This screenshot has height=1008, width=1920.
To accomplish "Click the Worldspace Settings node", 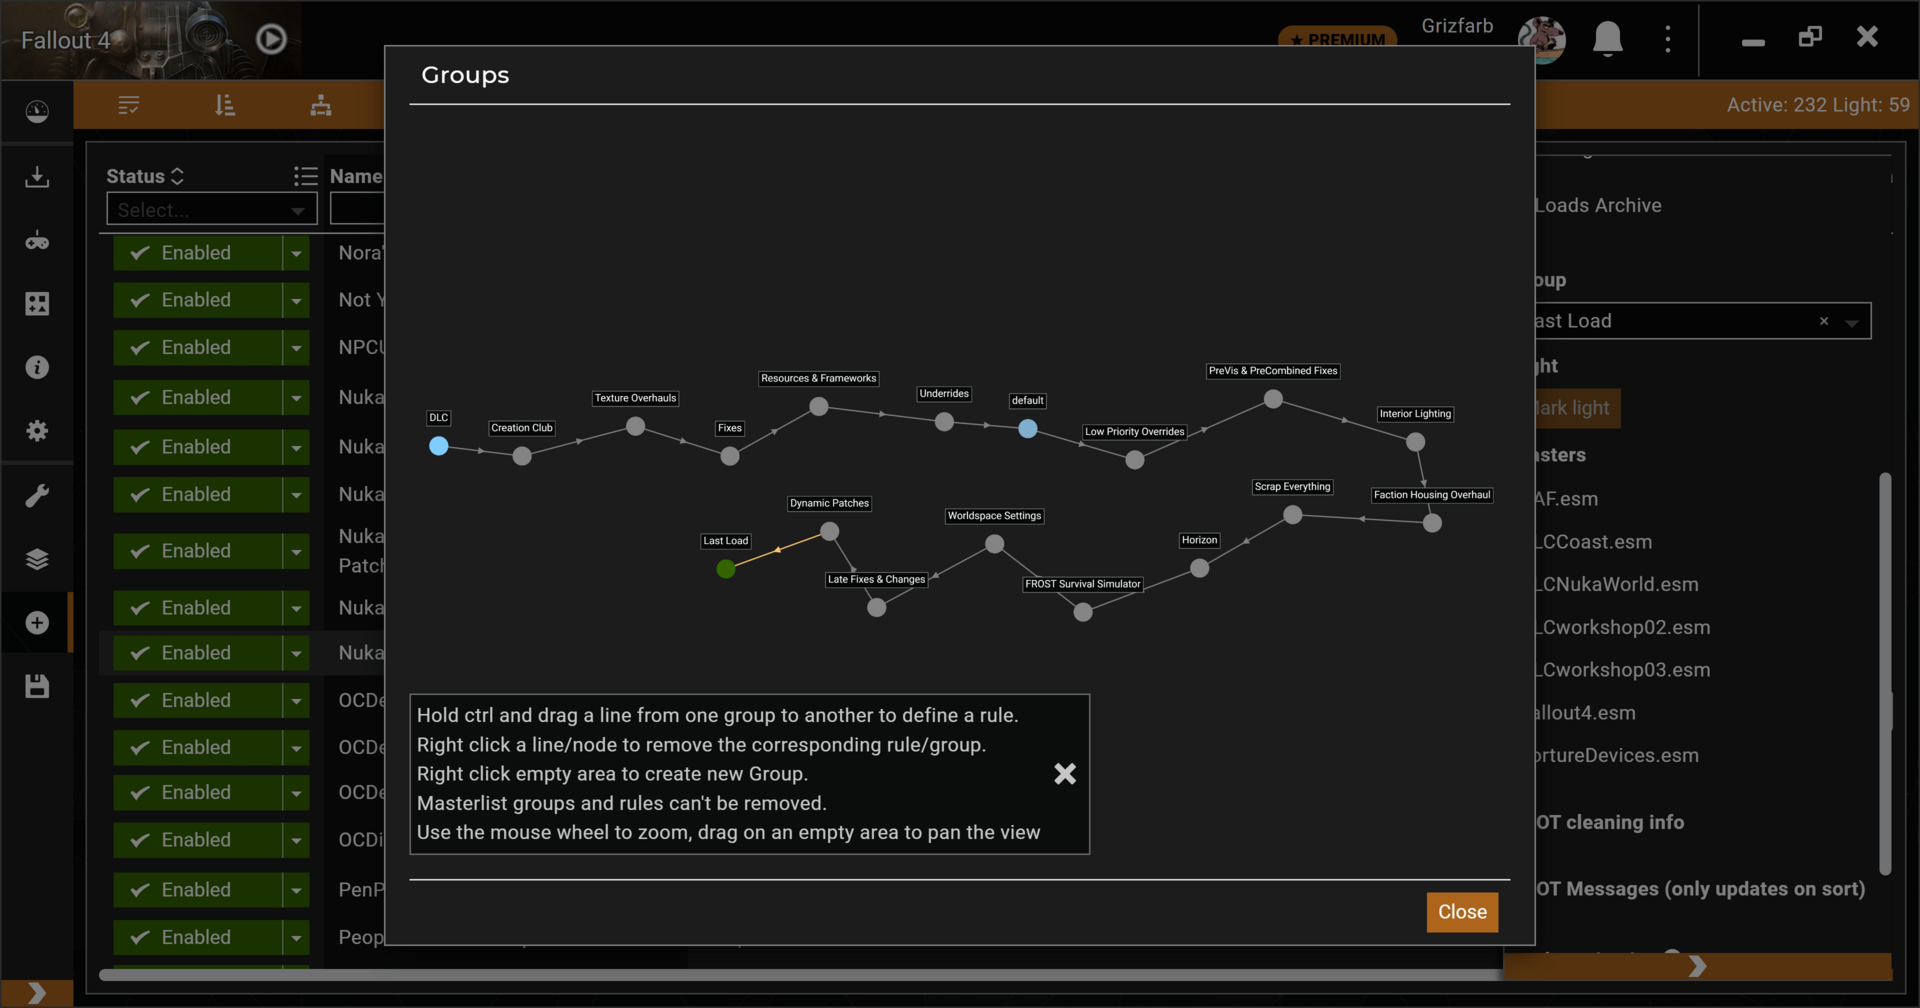I will pyautogui.click(x=994, y=544).
